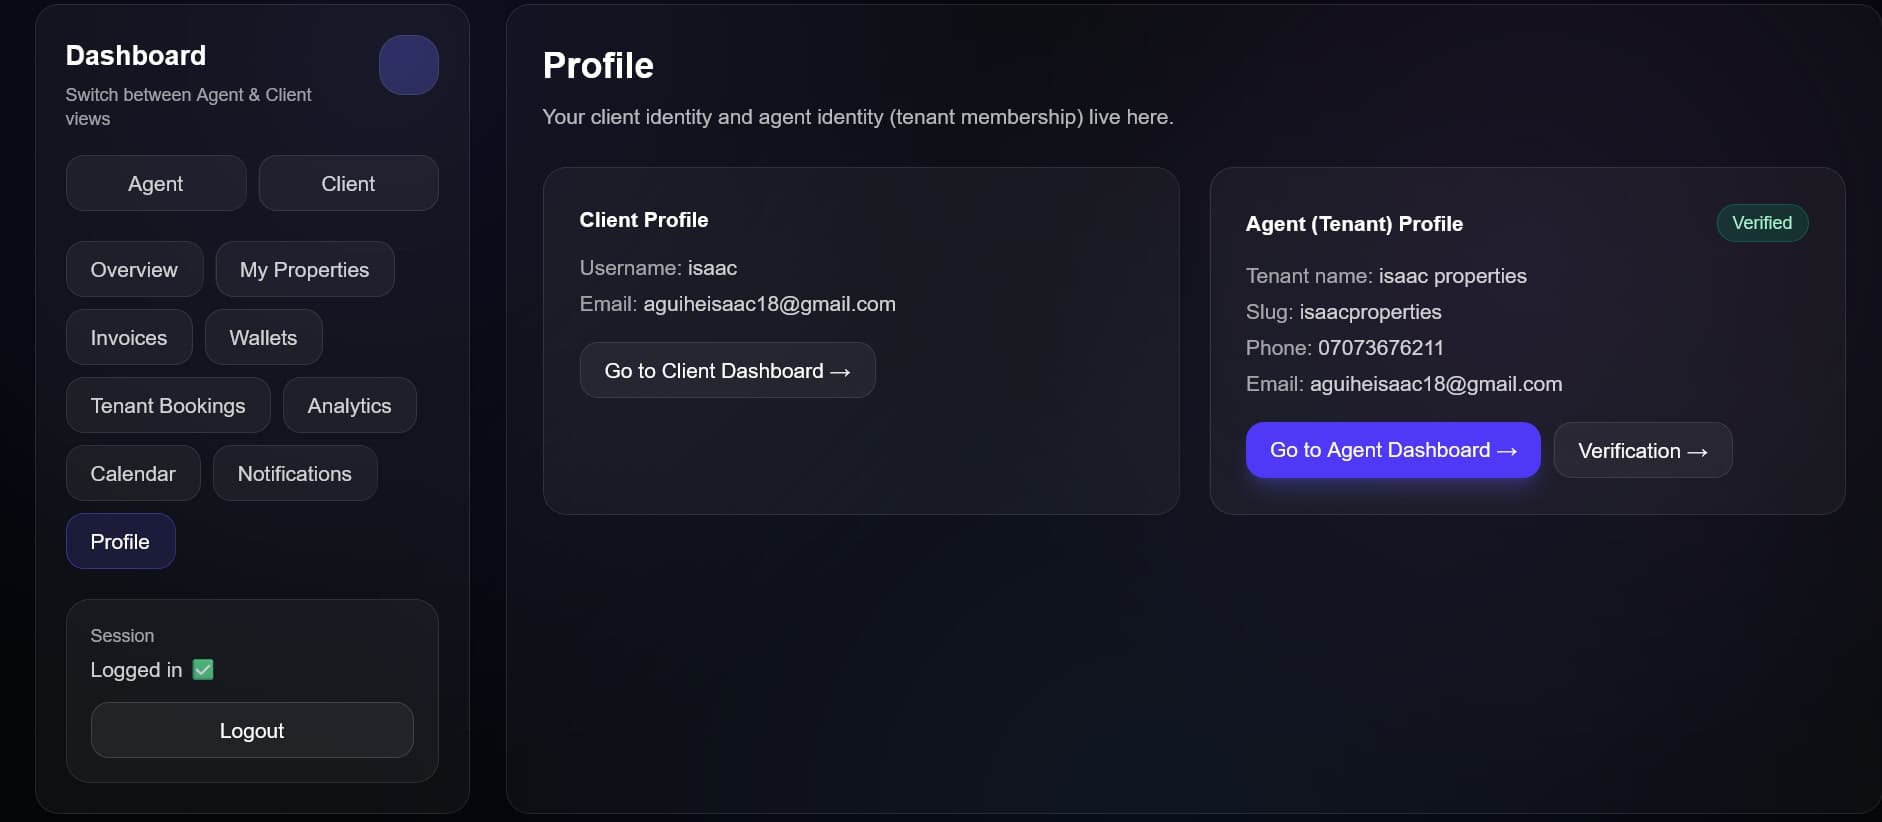The image size is (1882, 822).
Task: Select the Profile nav item
Action: pyautogui.click(x=120, y=541)
